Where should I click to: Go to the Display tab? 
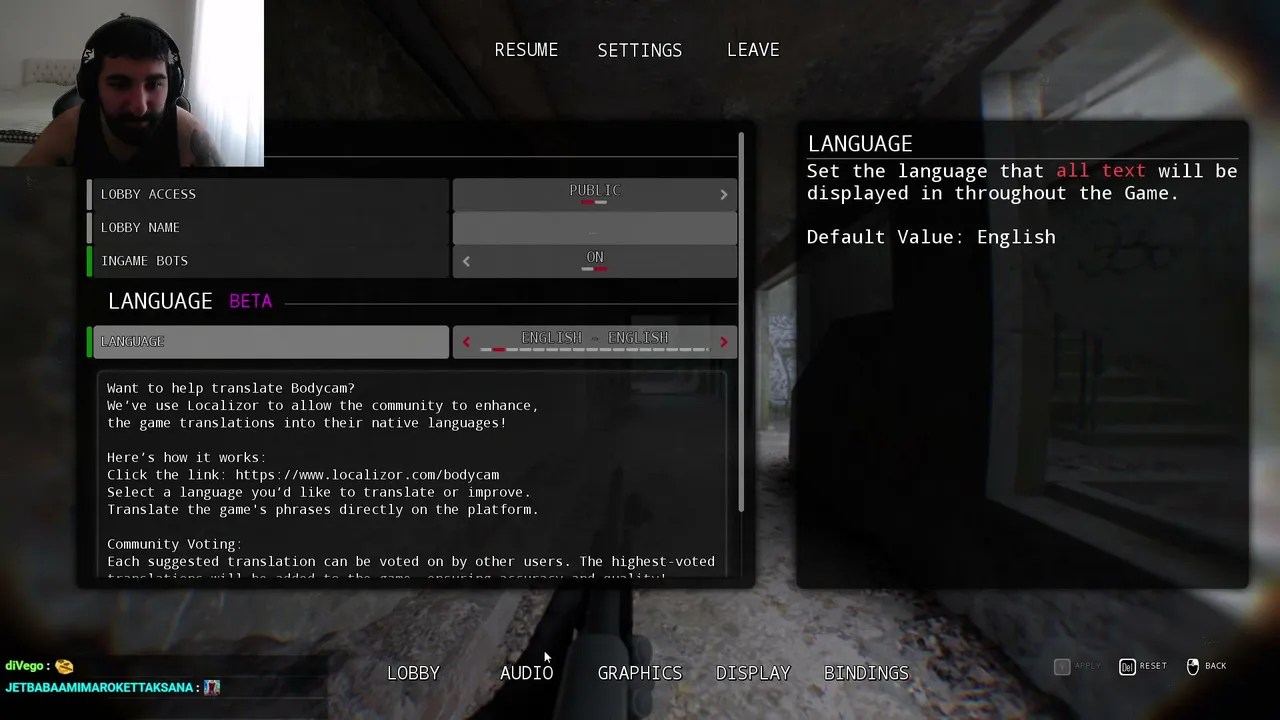[x=753, y=673]
